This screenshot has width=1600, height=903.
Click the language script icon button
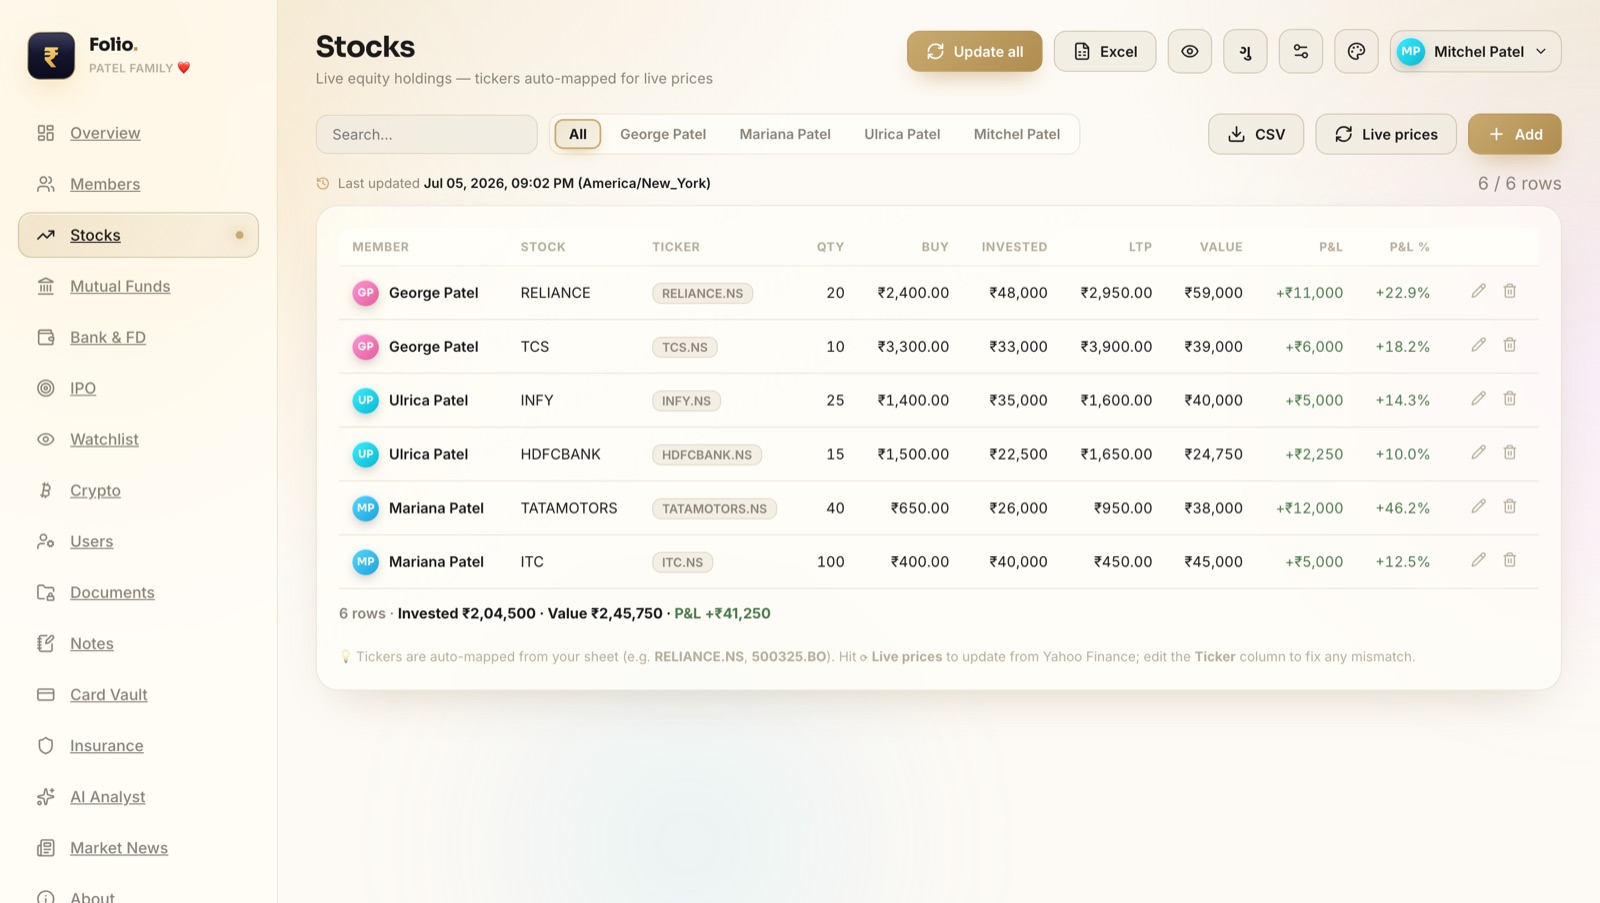click(x=1245, y=51)
